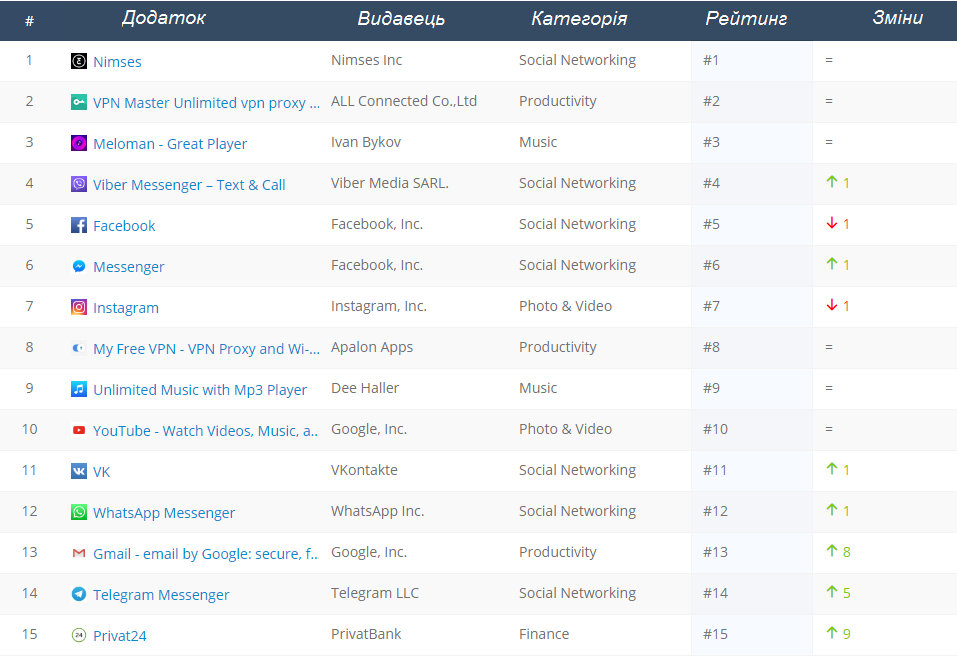Sort by the Видавець column header

coord(401,19)
